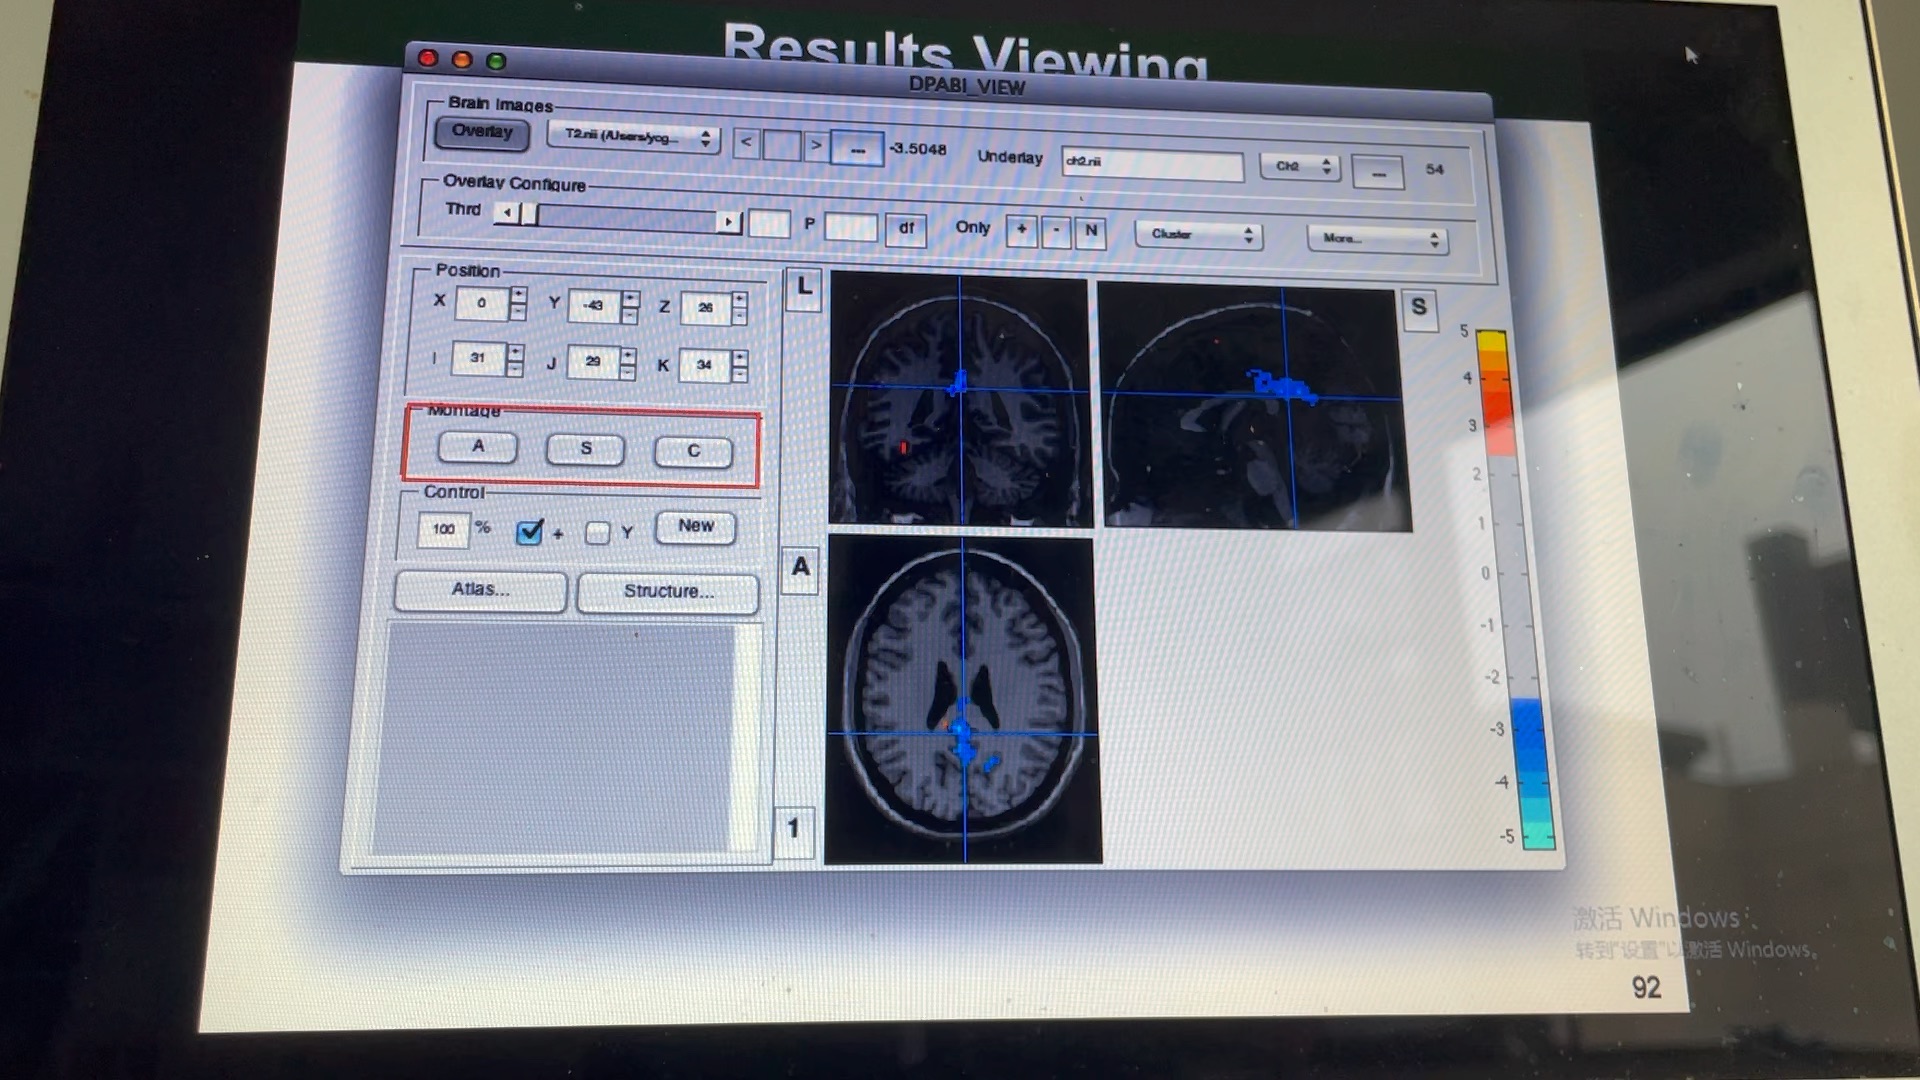Close DPABI_VIEW window with red button
Screen dimensions: 1920x1080
pos(428,58)
